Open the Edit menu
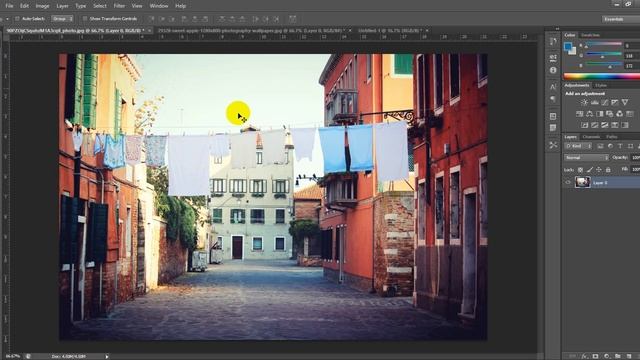Viewport: 640px width, 360px height. [24, 6]
